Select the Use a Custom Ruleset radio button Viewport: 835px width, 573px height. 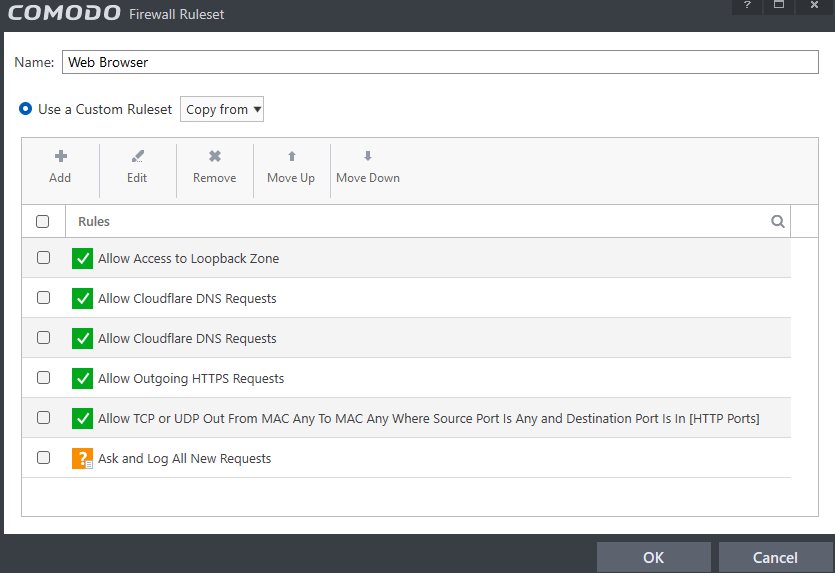coord(25,109)
